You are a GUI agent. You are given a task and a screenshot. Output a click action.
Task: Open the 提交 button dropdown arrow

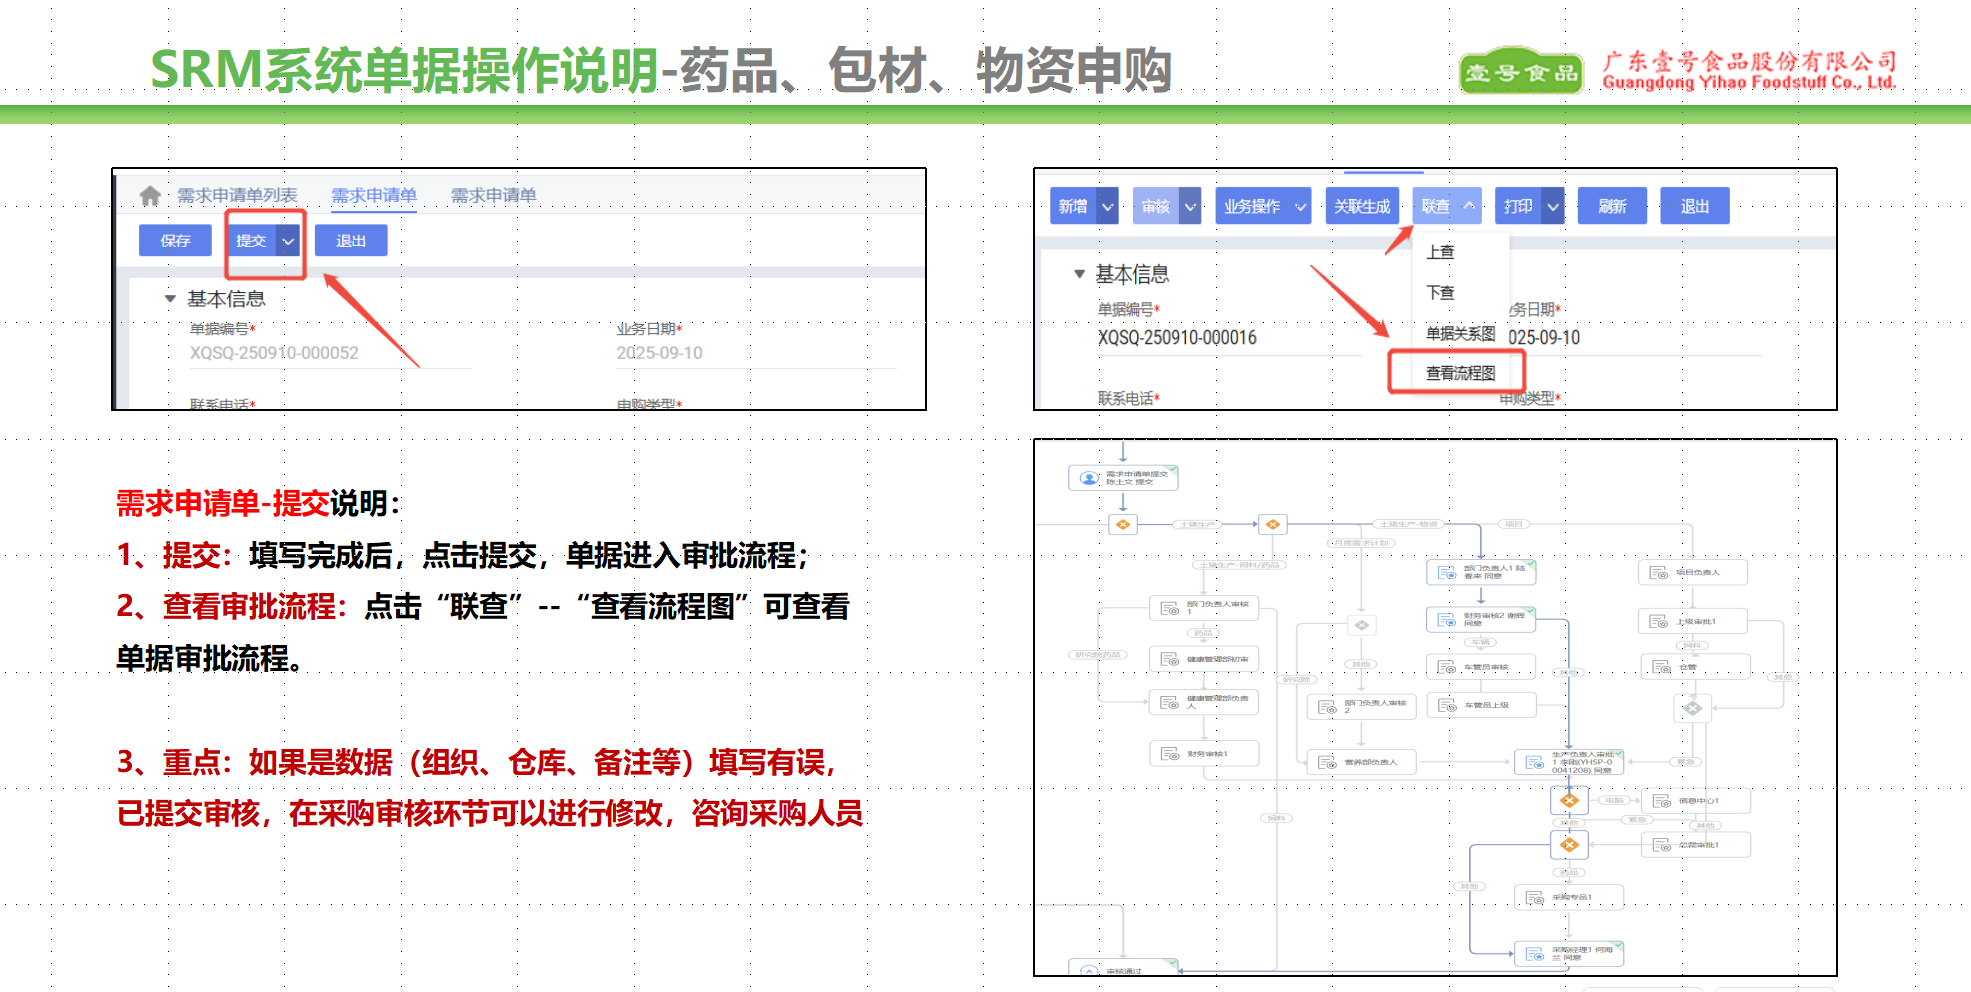click(x=288, y=241)
